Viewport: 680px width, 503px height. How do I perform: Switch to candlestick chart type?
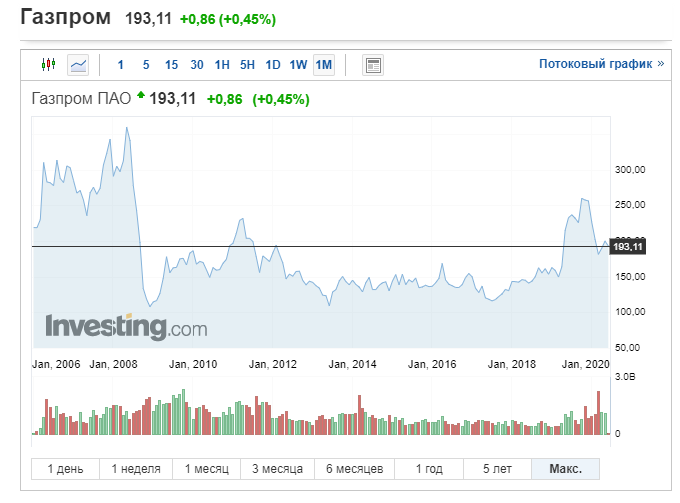tap(49, 65)
